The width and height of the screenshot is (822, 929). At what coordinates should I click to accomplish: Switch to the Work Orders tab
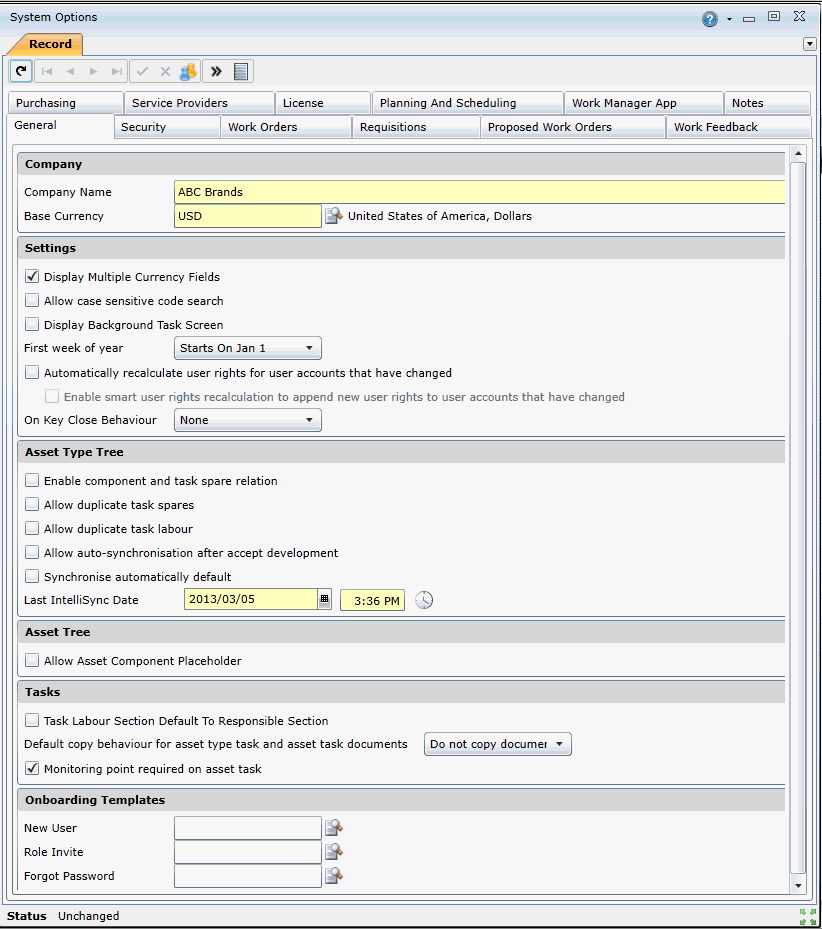tap(286, 127)
